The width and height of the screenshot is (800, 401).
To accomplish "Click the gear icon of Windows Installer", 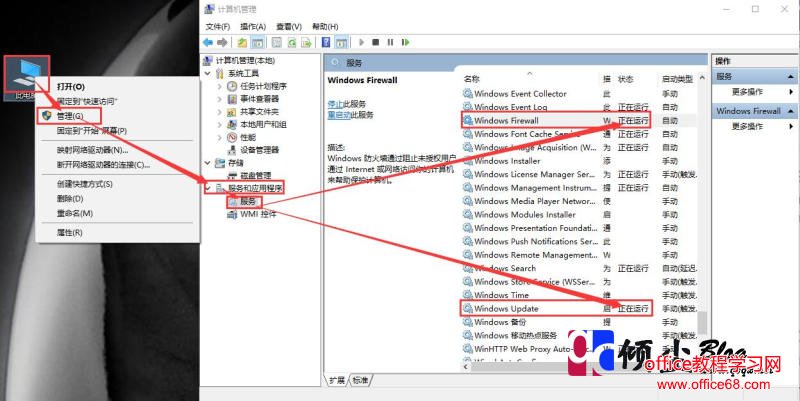I will pyautogui.click(x=467, y=161).
